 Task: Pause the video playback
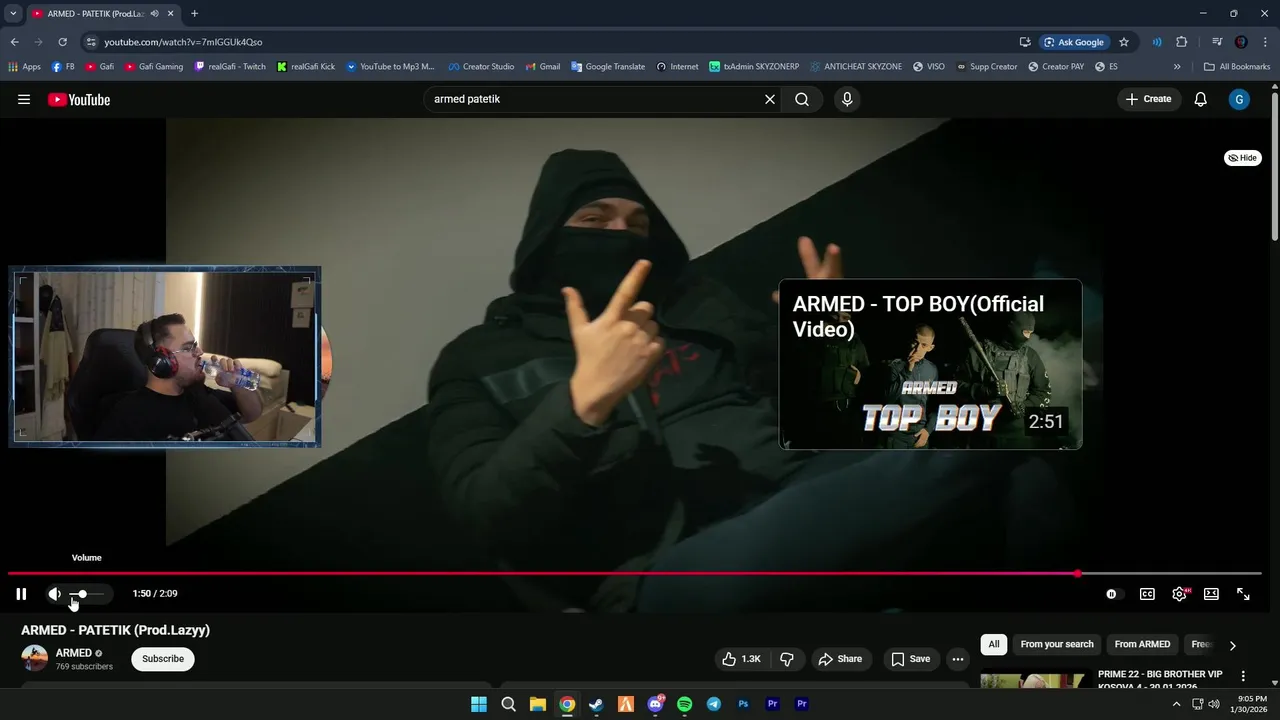coord(21,594)
